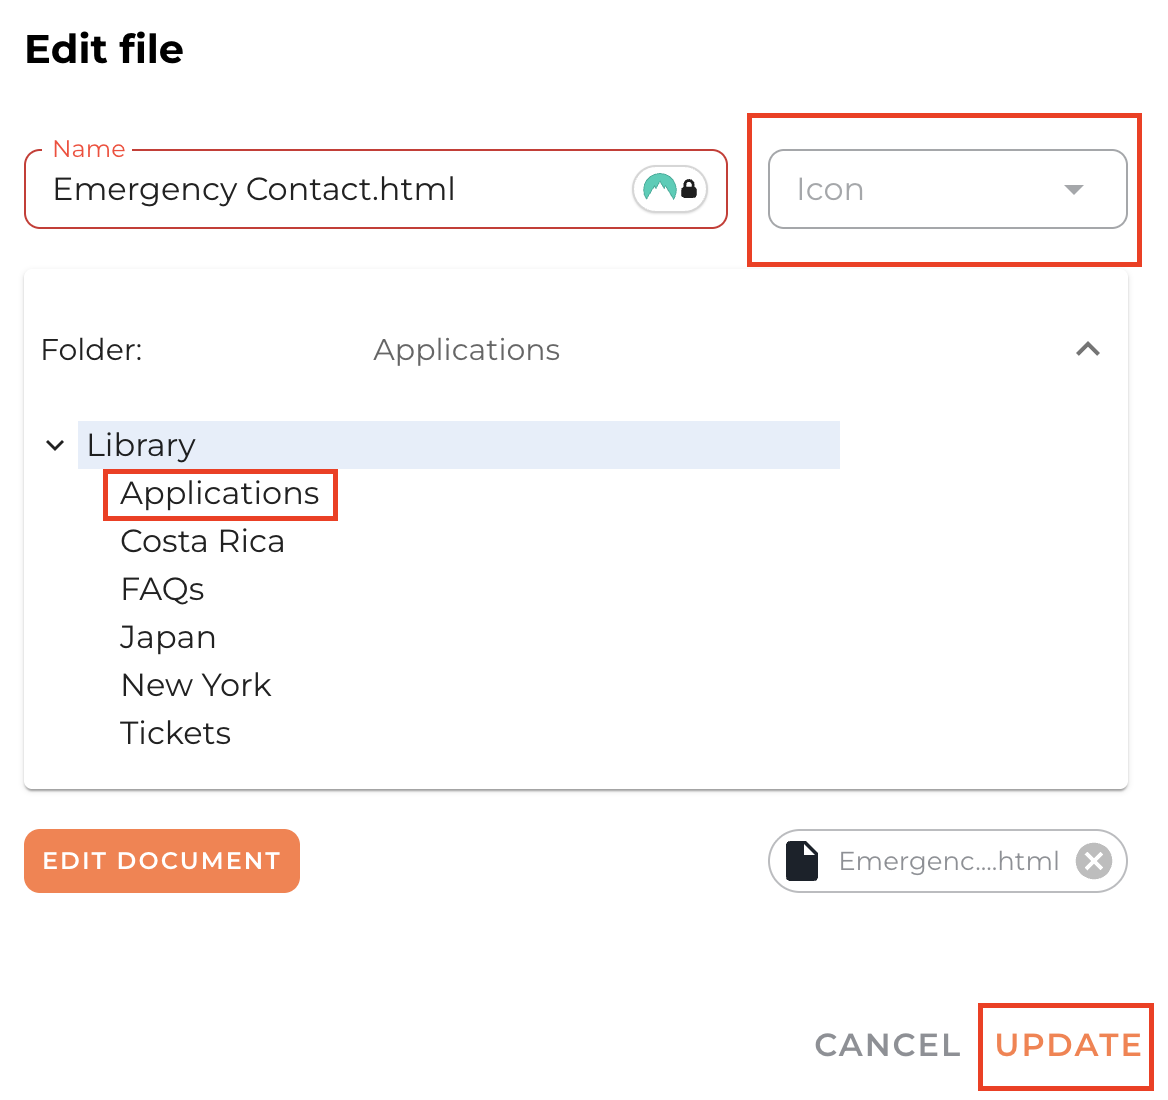Select the Japan folder
Image resolution: width=1168 pixels, height=1100 pixels.
coord(168,637)
